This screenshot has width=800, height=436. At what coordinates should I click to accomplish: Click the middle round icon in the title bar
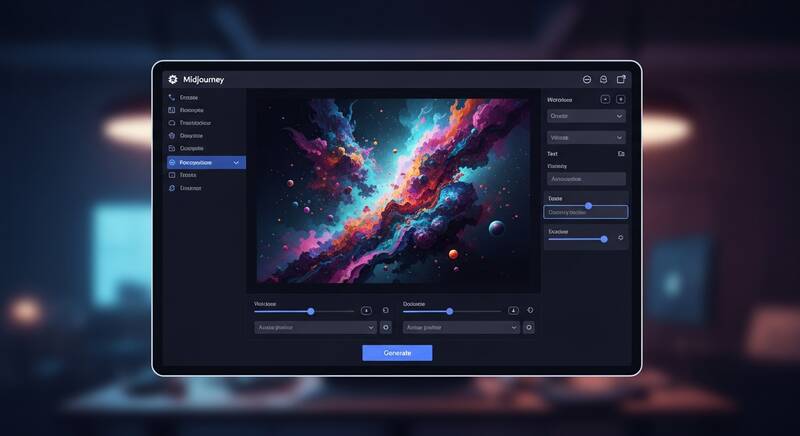point(604,80)
